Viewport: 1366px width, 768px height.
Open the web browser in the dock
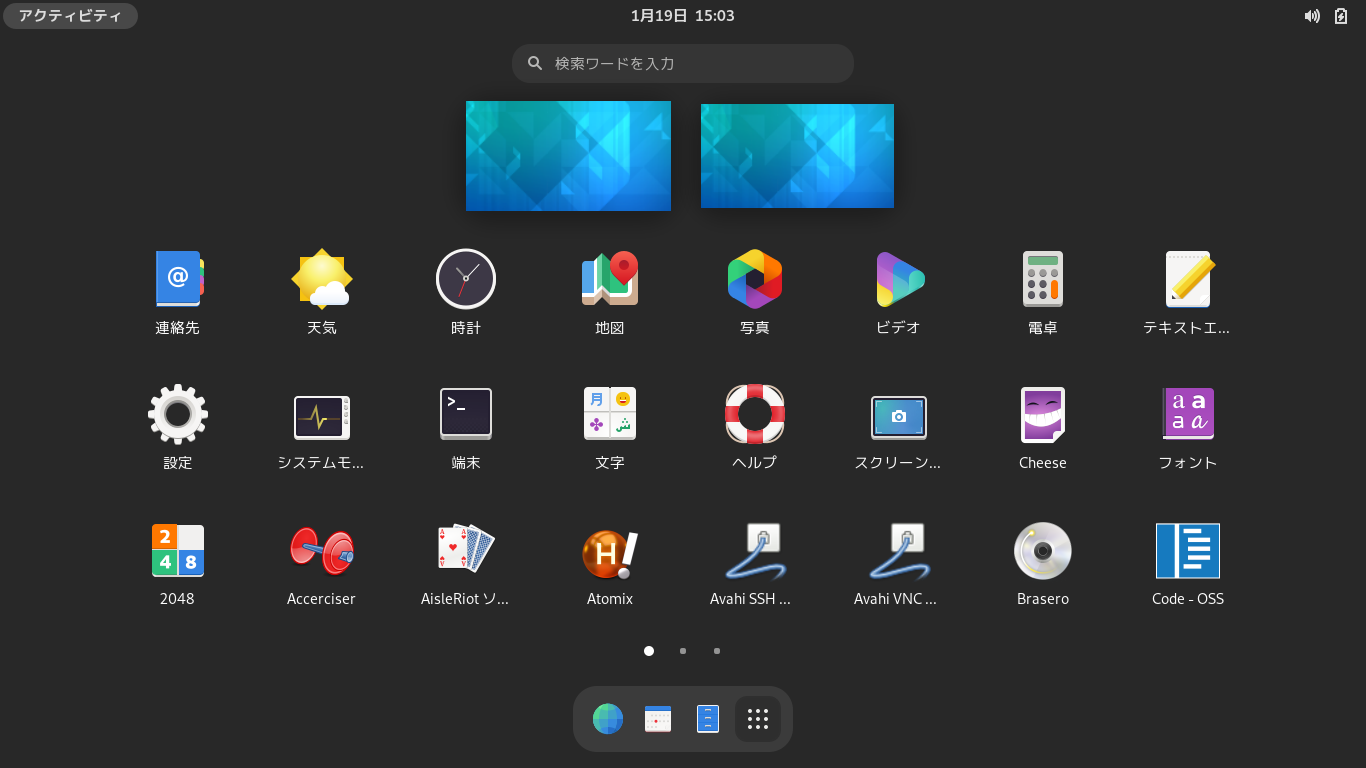[608, 719]
